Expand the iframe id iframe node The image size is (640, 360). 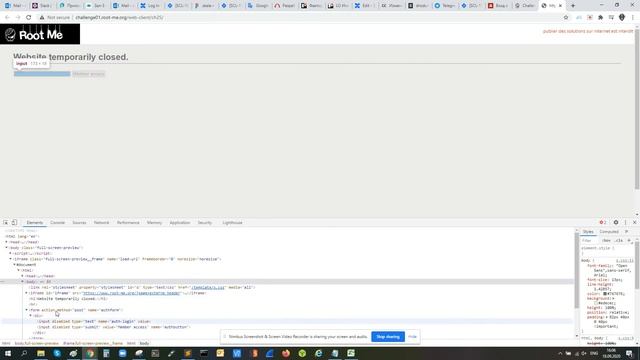(x=27, y=293)
